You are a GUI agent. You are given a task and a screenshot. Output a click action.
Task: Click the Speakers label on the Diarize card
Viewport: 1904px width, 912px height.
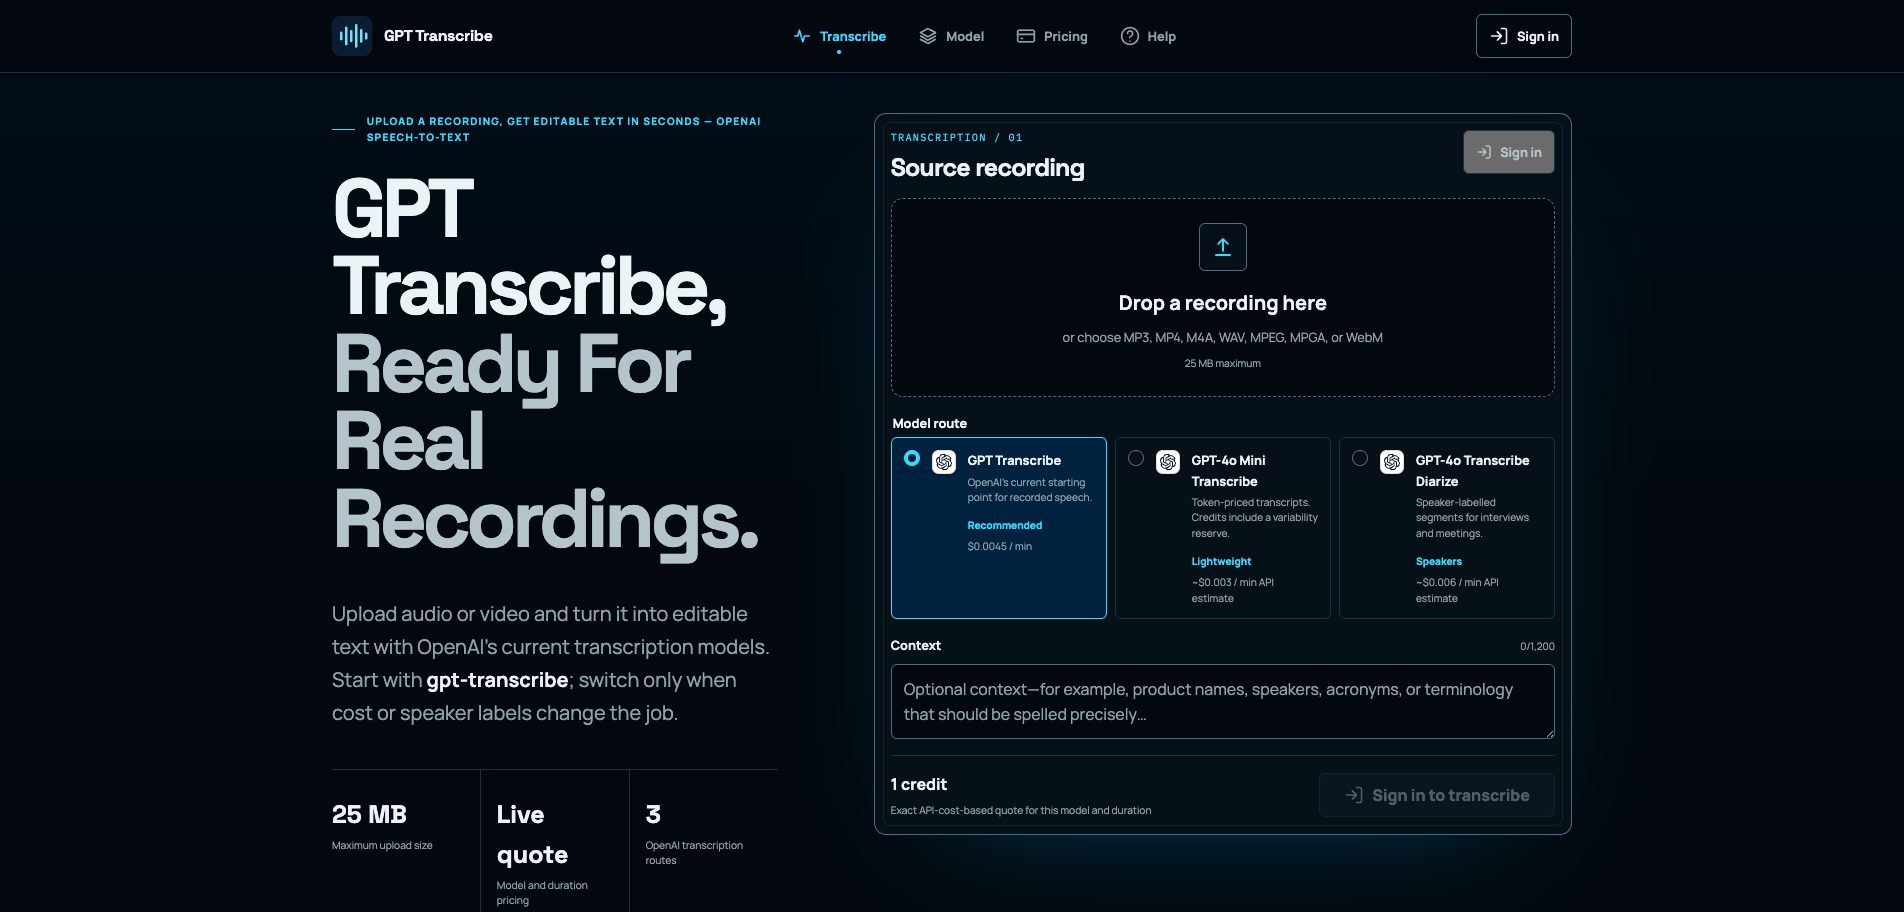[x=1439, y=562]
